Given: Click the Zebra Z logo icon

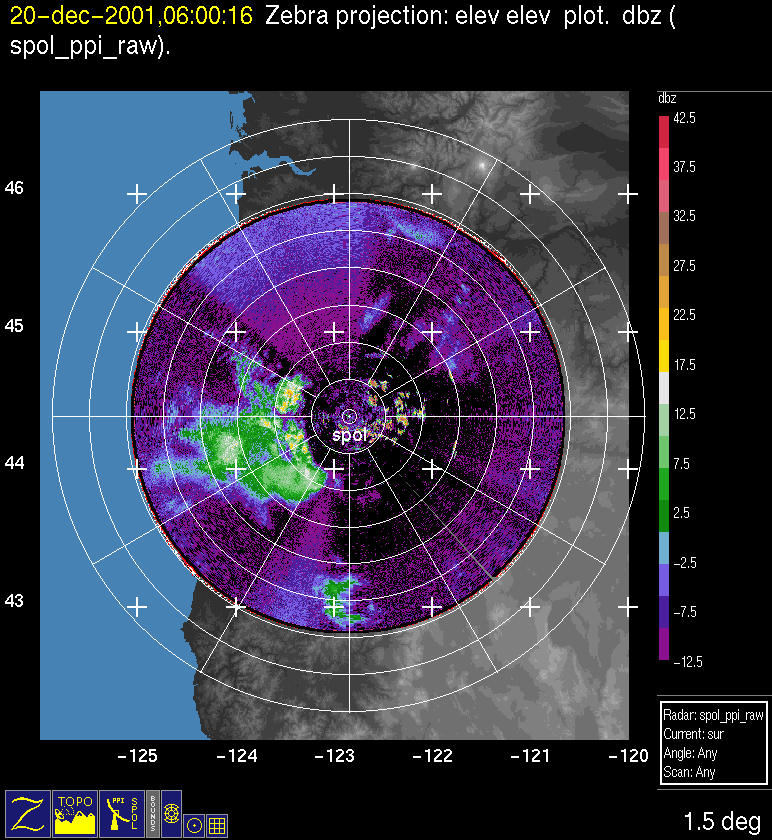Looking at the screenshot, I should 27,812.
